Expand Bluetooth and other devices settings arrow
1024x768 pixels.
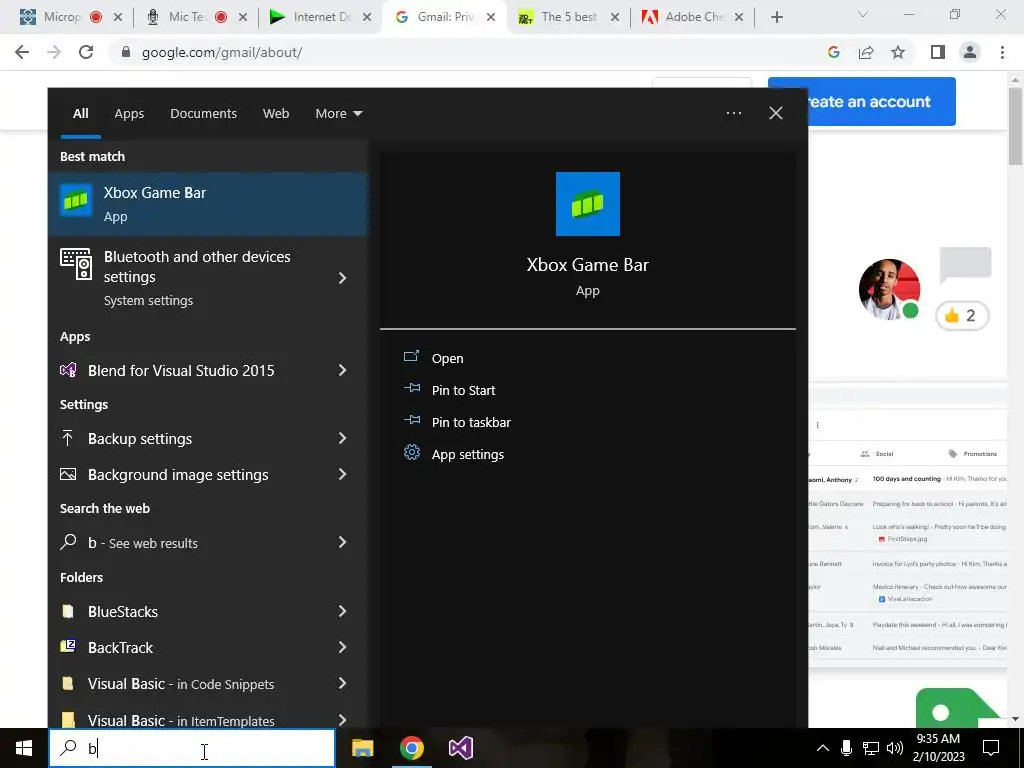342,278
